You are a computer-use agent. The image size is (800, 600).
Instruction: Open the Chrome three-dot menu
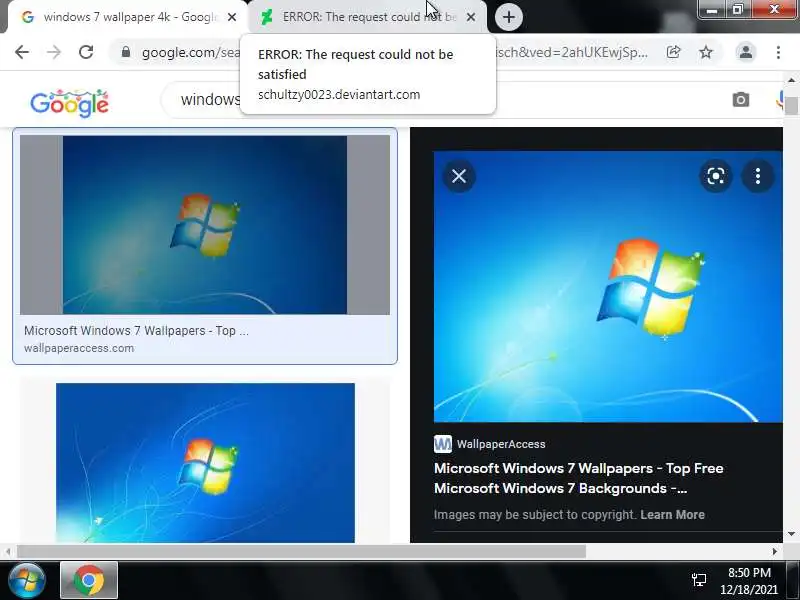(x=778, y=52)
